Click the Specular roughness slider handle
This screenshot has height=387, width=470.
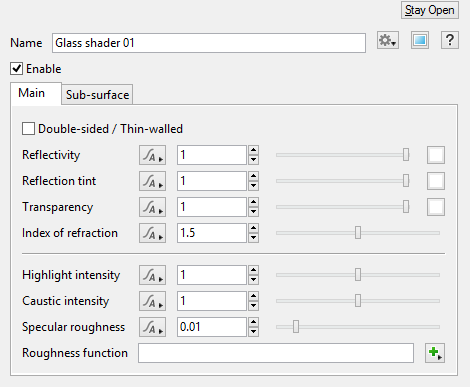point(296,327)
